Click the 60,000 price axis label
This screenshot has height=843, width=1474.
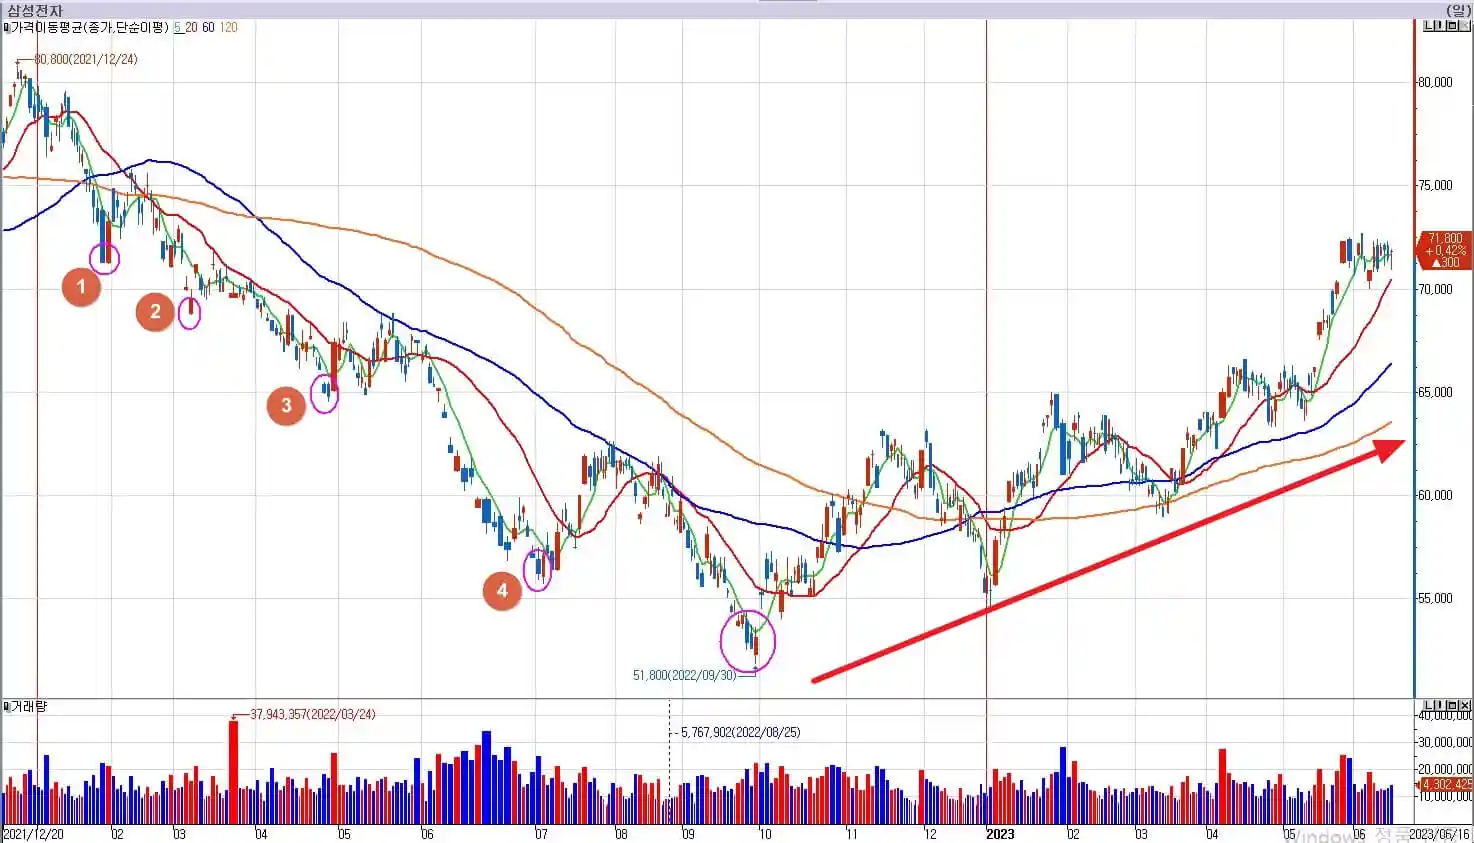click(1435, 495)
